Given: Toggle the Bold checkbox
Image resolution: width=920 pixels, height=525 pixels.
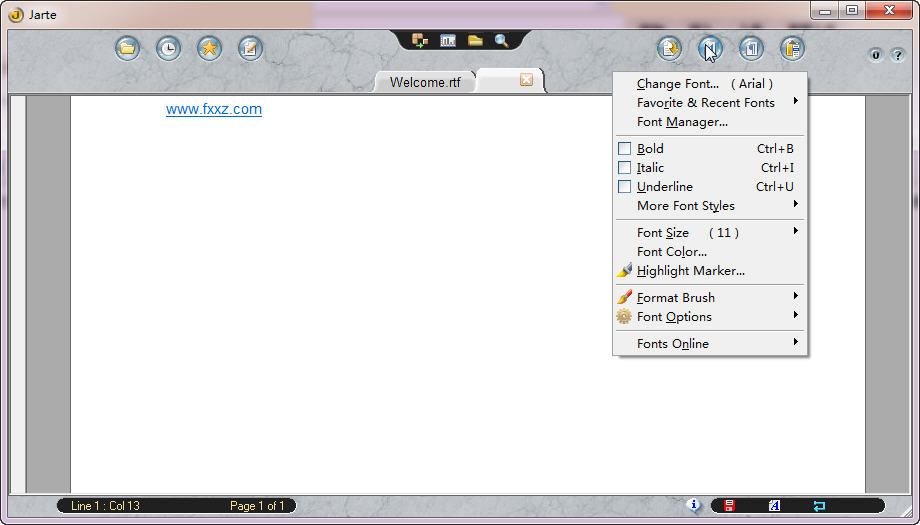Looking at the screenshot, I should point(624,148).
